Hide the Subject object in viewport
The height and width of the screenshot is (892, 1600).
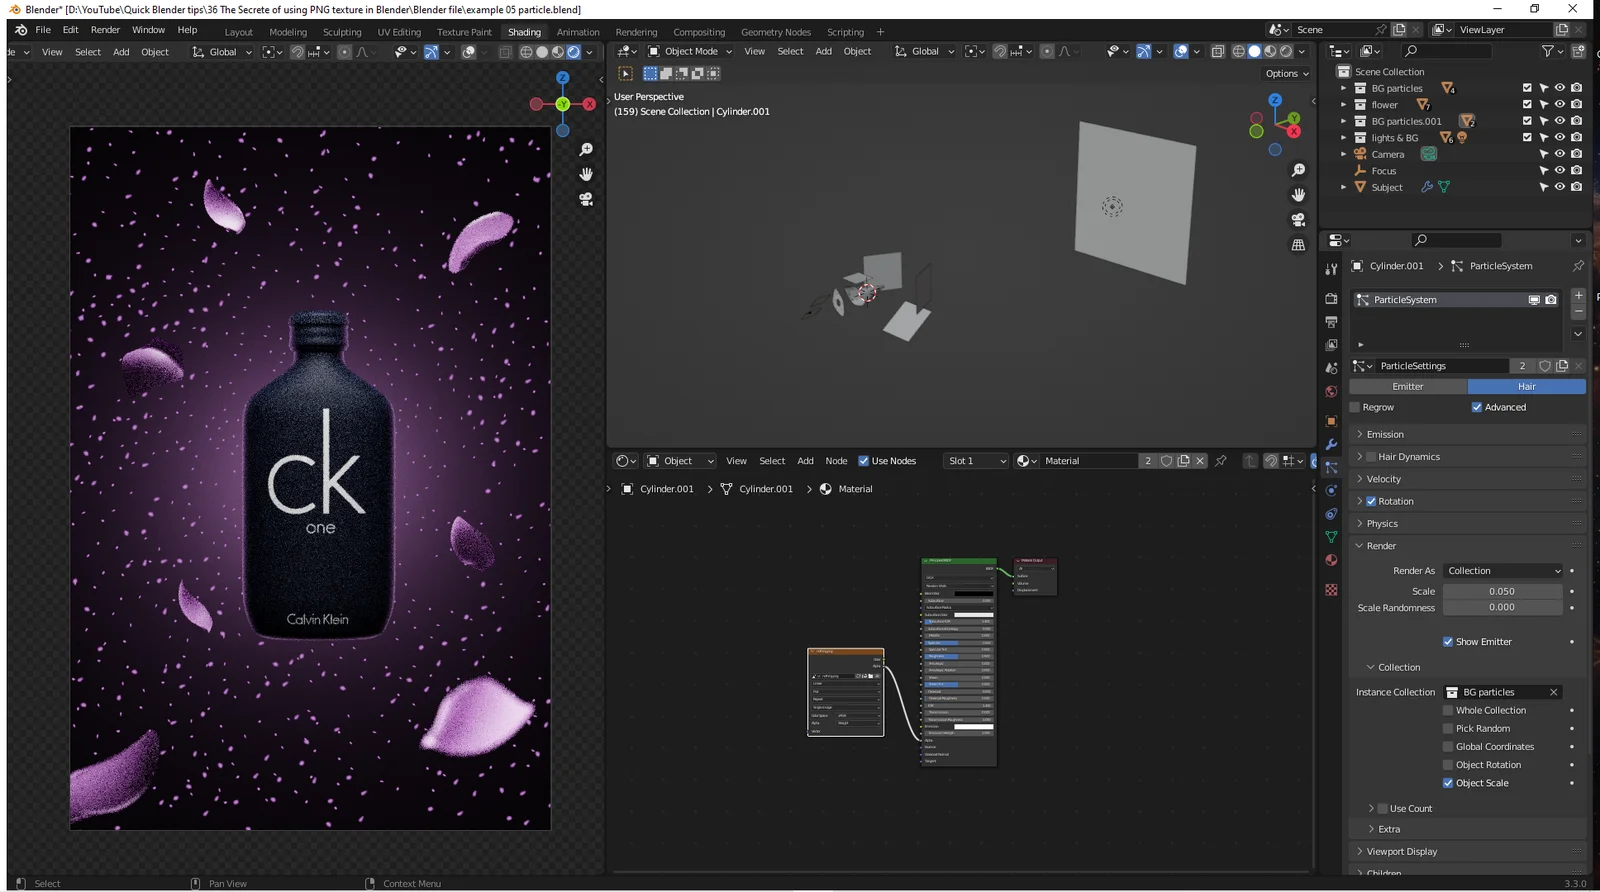[x=1560, y=187]
